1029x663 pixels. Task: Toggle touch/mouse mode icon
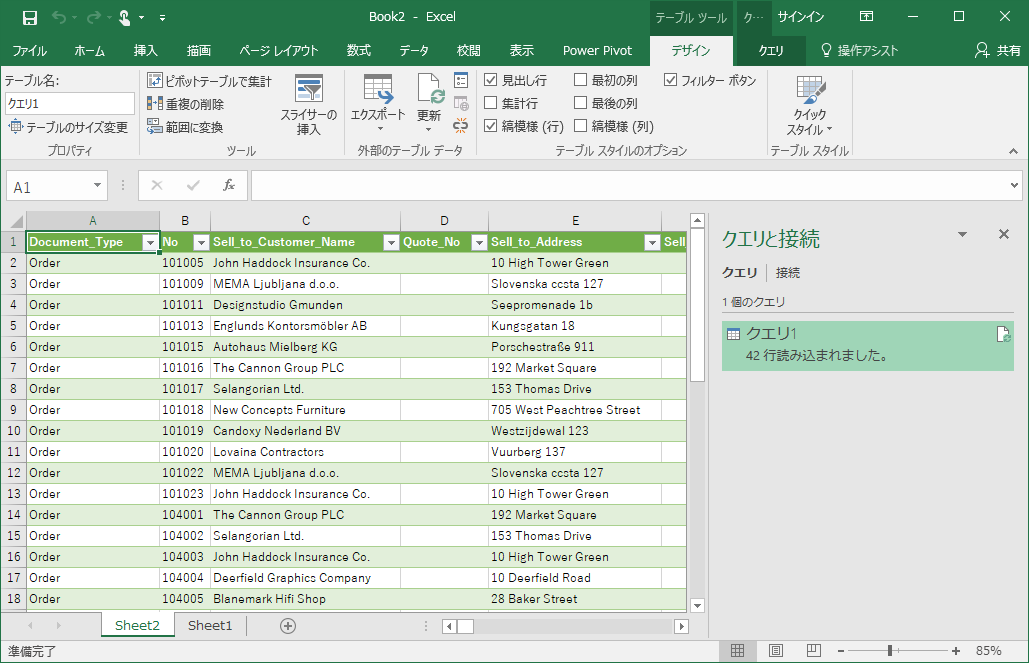tap(125, 18)
